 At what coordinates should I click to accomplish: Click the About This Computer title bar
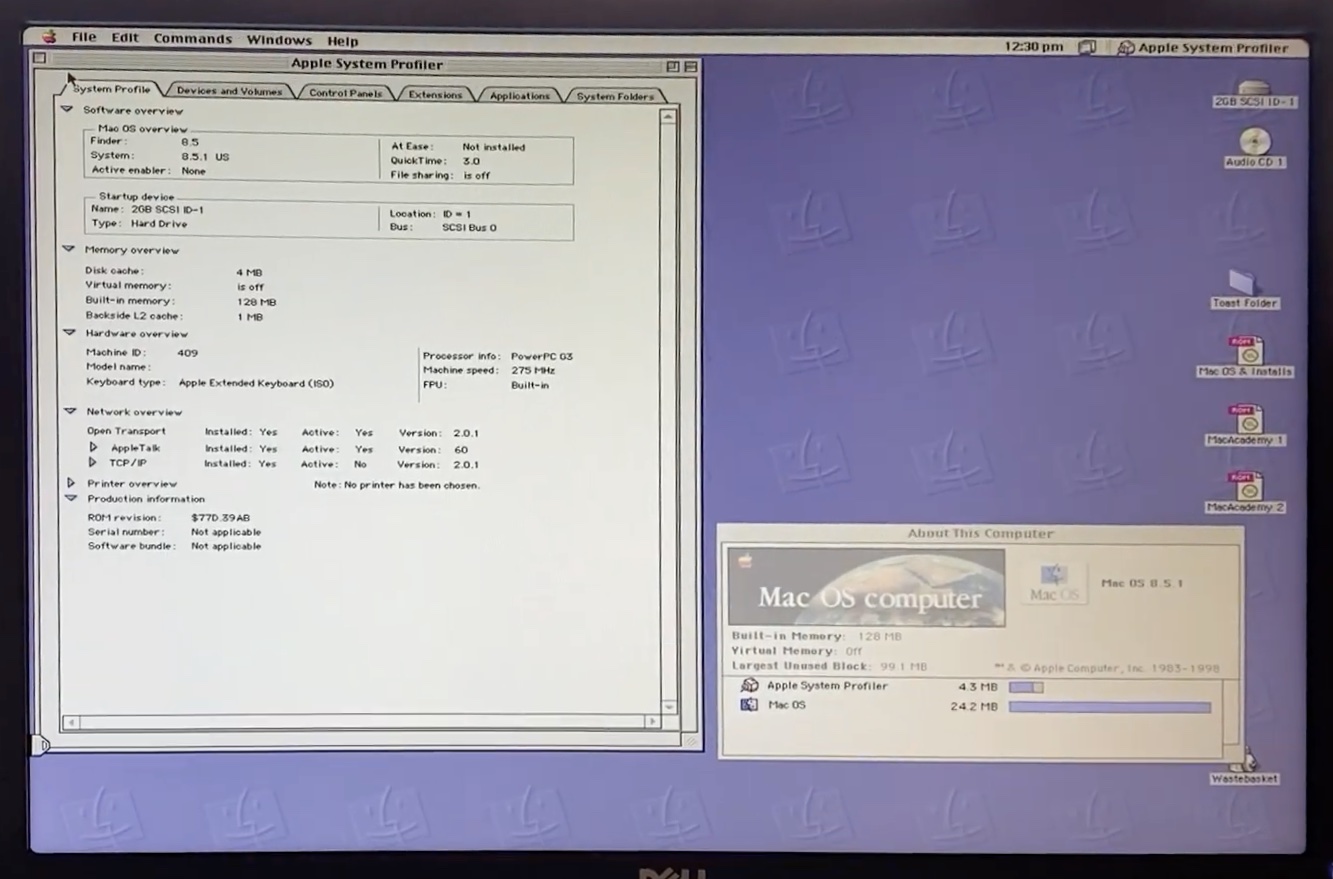(981, 534)
